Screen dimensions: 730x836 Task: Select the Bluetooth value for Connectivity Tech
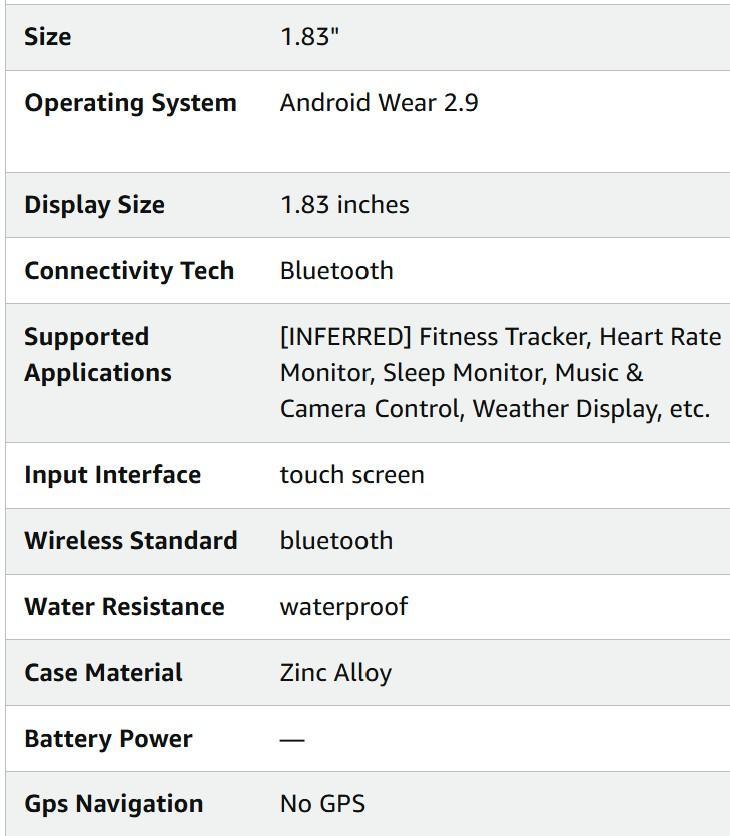[x=337, y=271]
